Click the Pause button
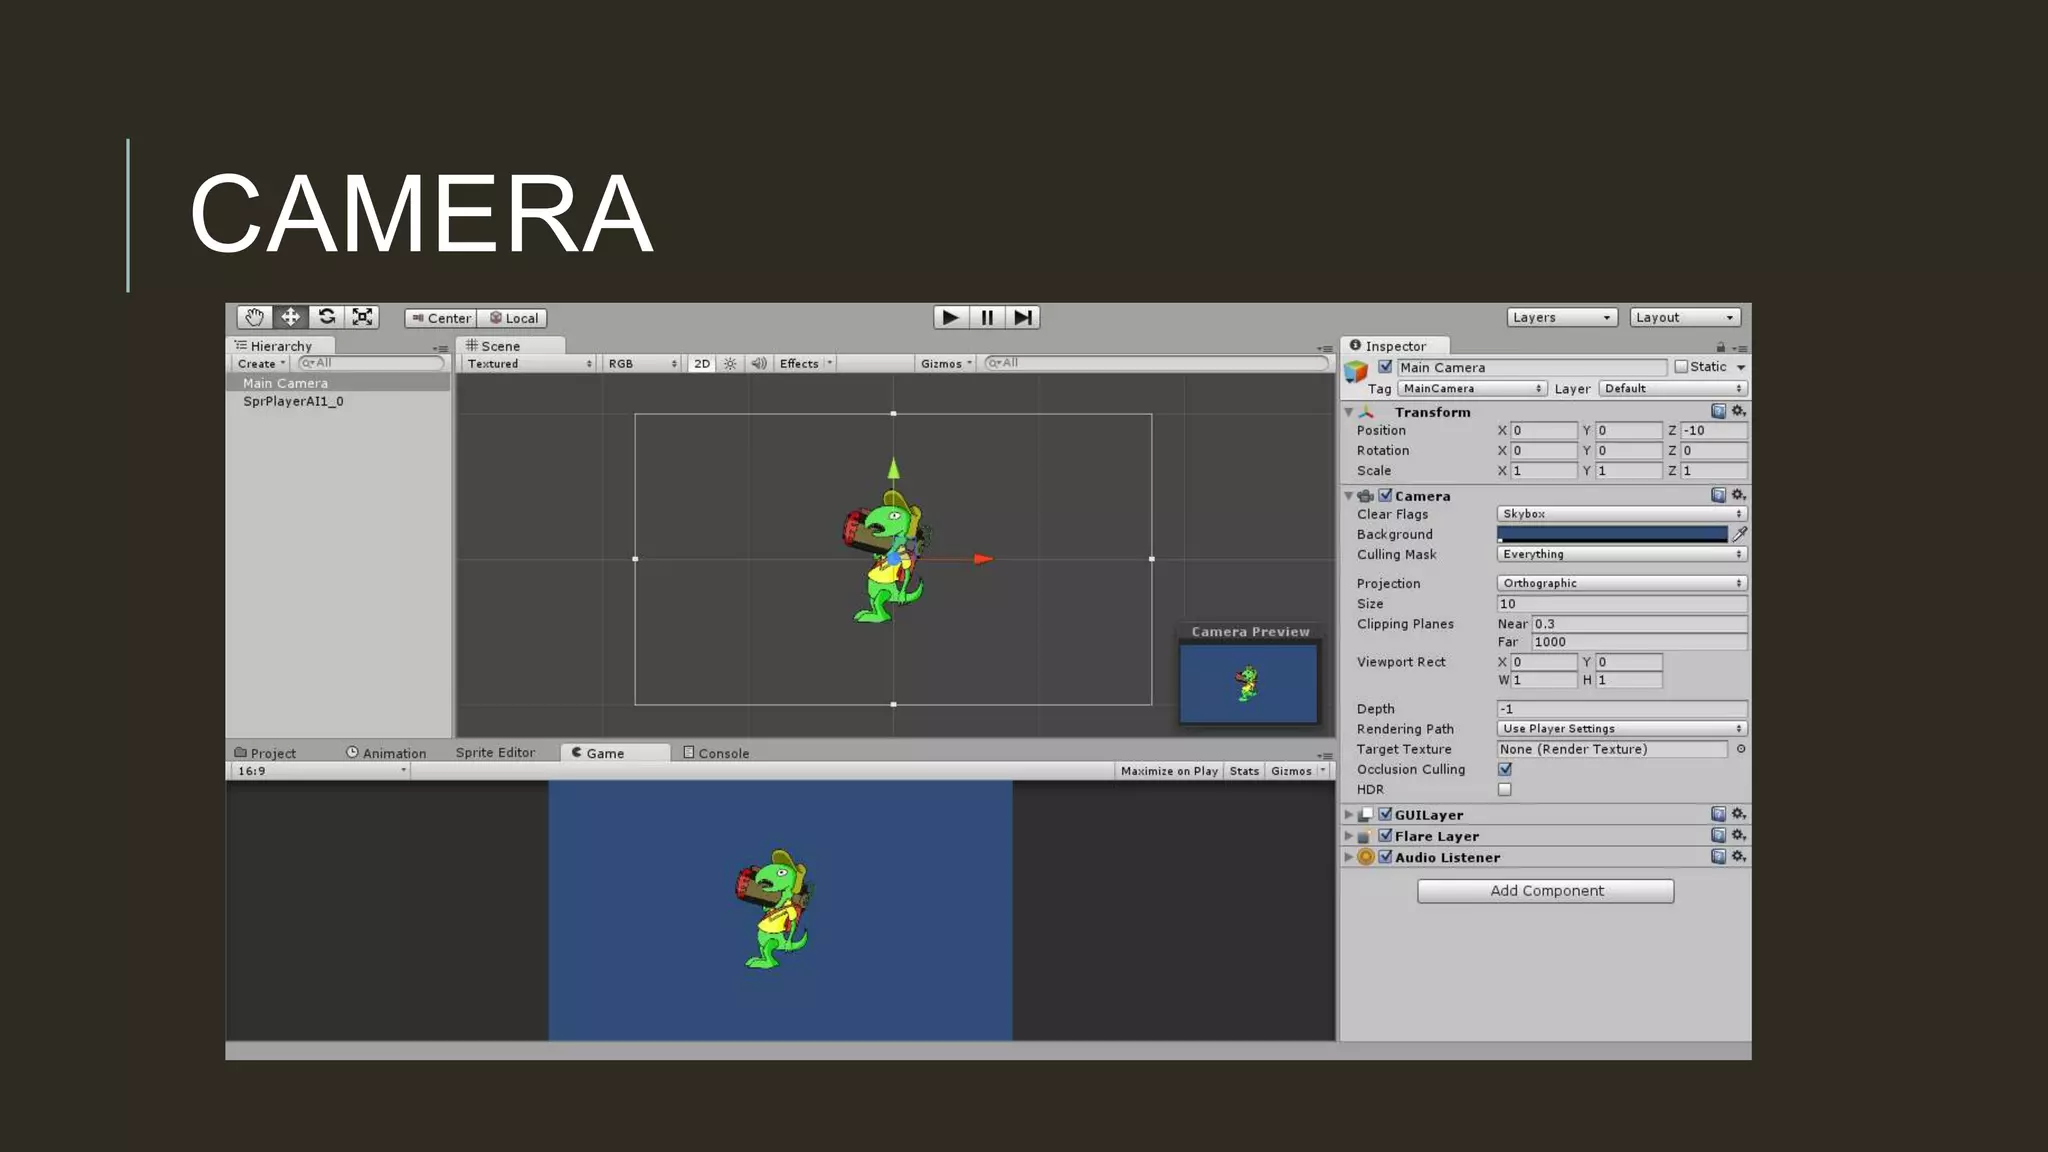This screenshot has width=2048, height=1152. (x=987, y=317)
